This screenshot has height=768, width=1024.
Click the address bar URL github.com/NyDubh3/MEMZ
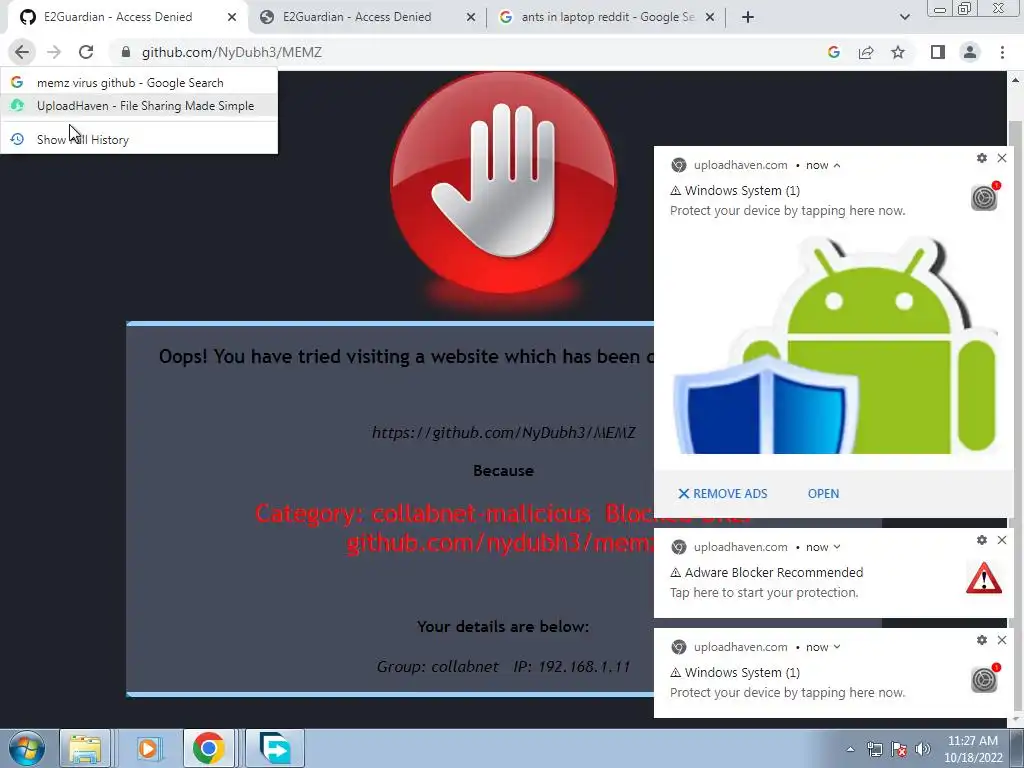click(x=232, y=52)
